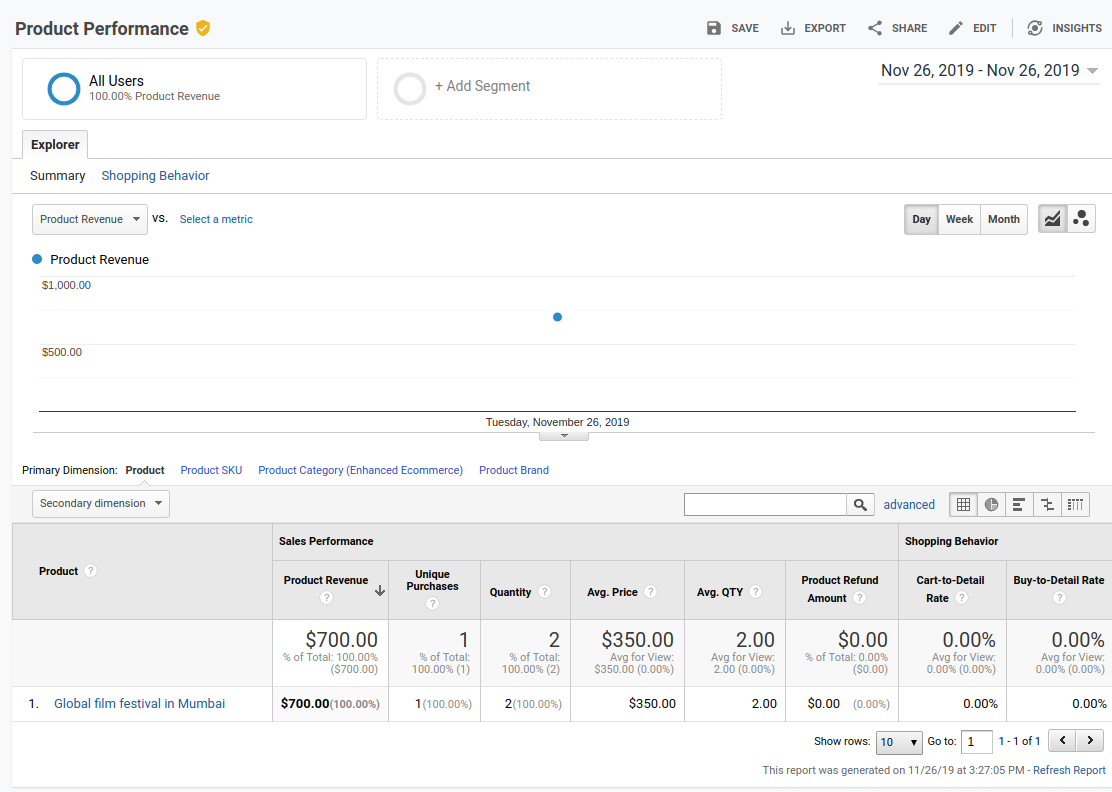Click the Export download icon
This screenshot has width=1112, height=792.
pos(788,28)
